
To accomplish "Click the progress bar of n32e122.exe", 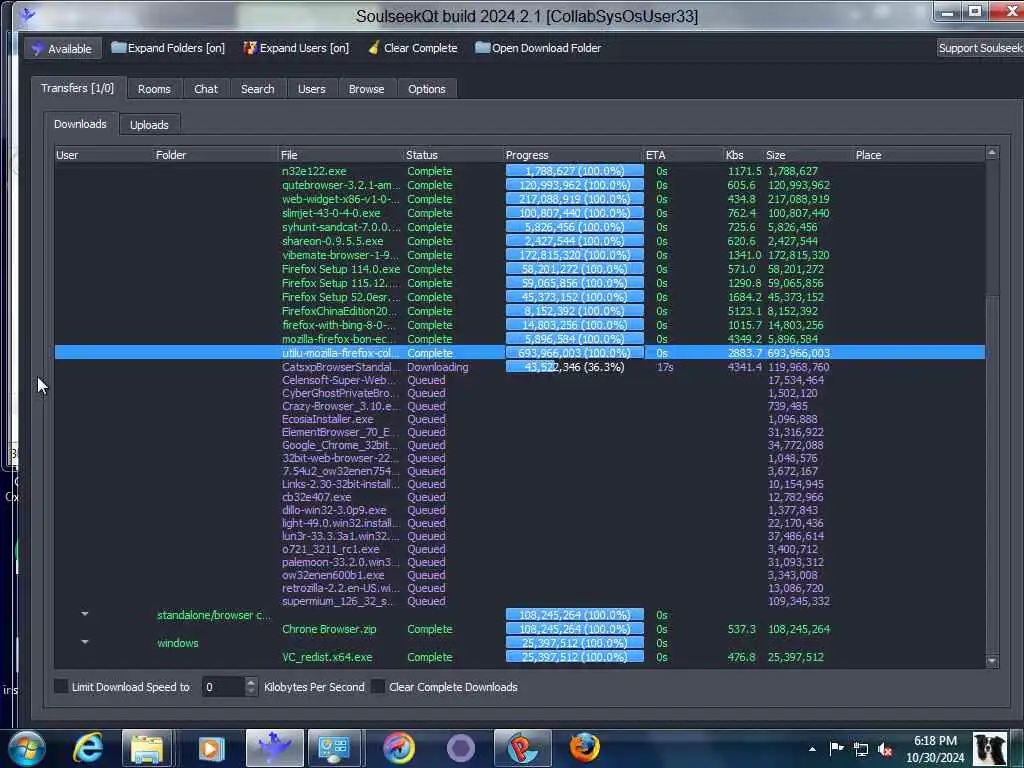I will [x=574, y=171].
